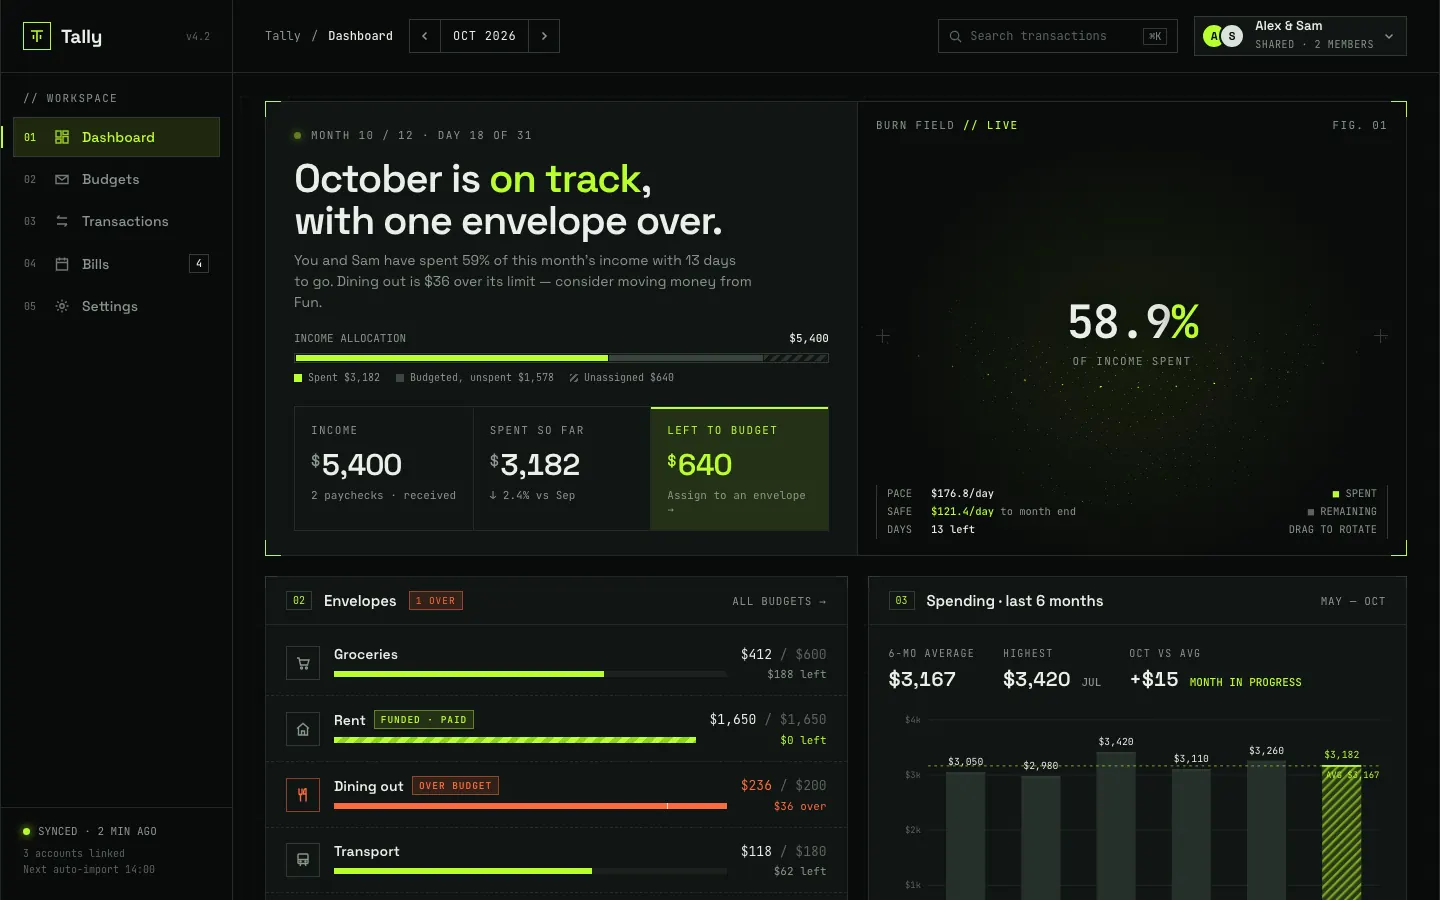Click the Transport progress bar
The width and height of the screenshot is (1440, 900).
[530, 871]
